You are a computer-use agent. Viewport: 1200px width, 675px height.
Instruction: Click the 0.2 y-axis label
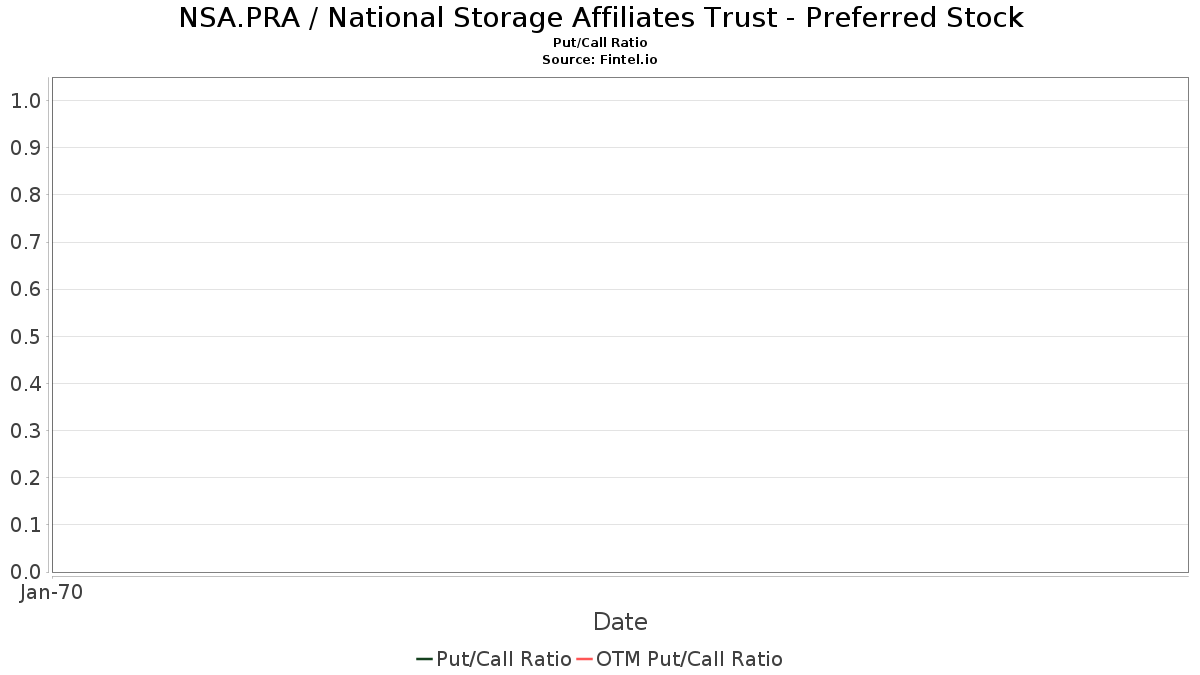[26, 477]
